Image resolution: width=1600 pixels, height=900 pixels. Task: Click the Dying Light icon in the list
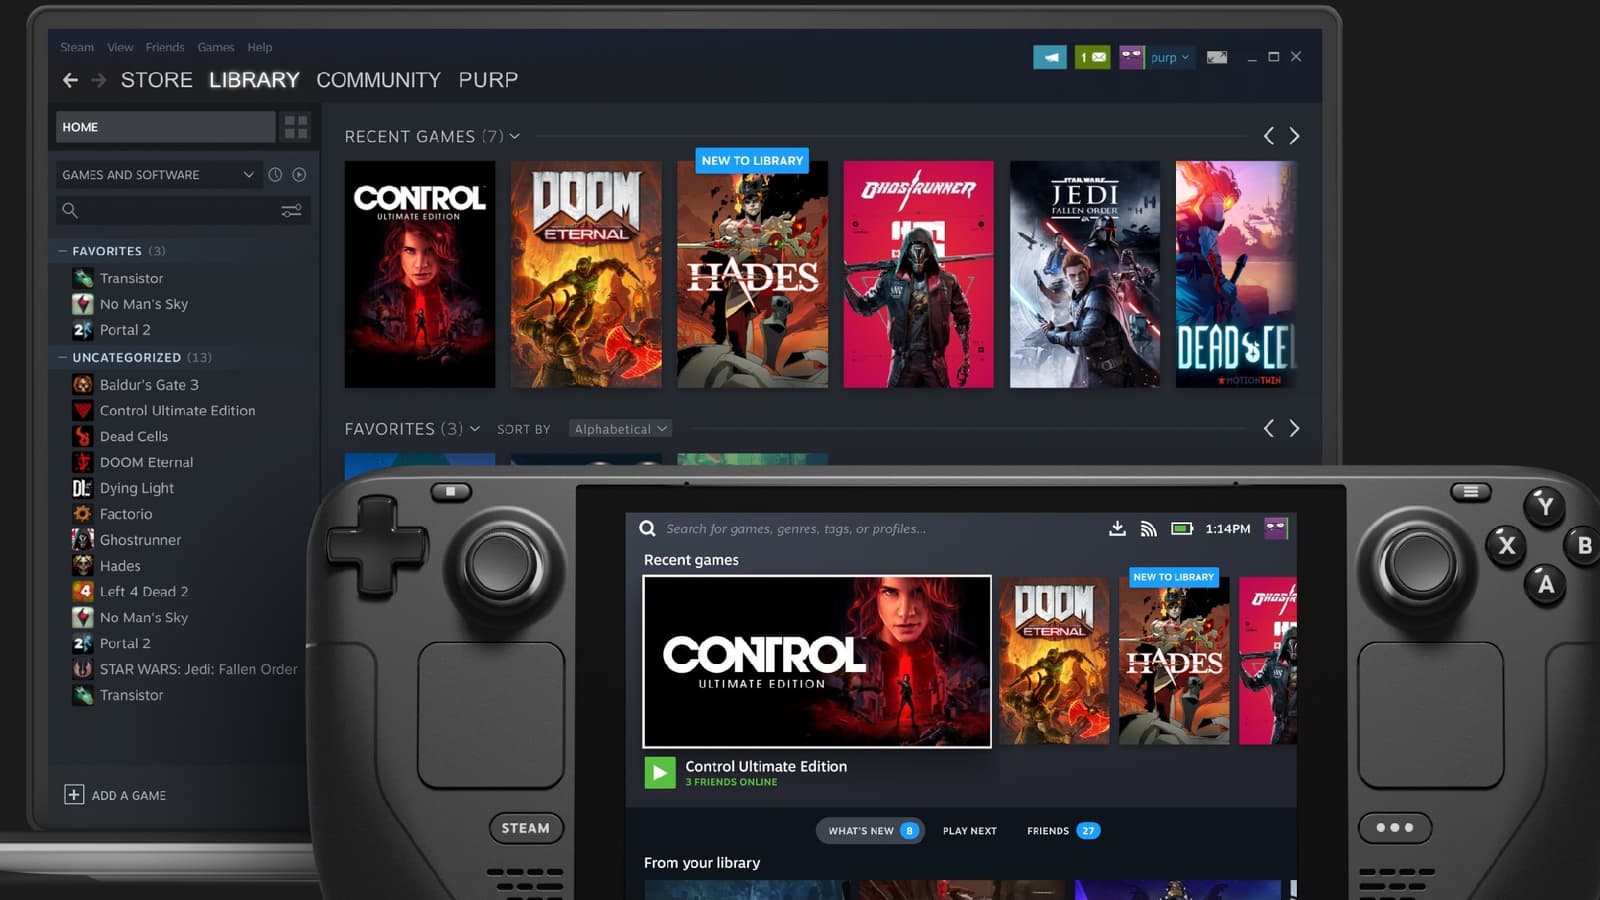tap(83, 488)
